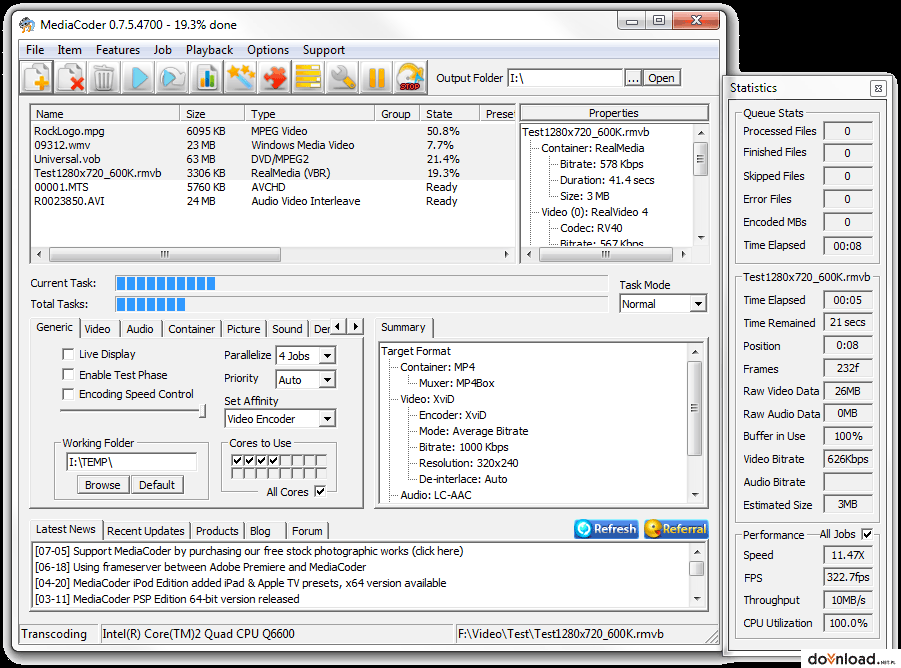Click the Total Tasks progress bar

(361, 304)
